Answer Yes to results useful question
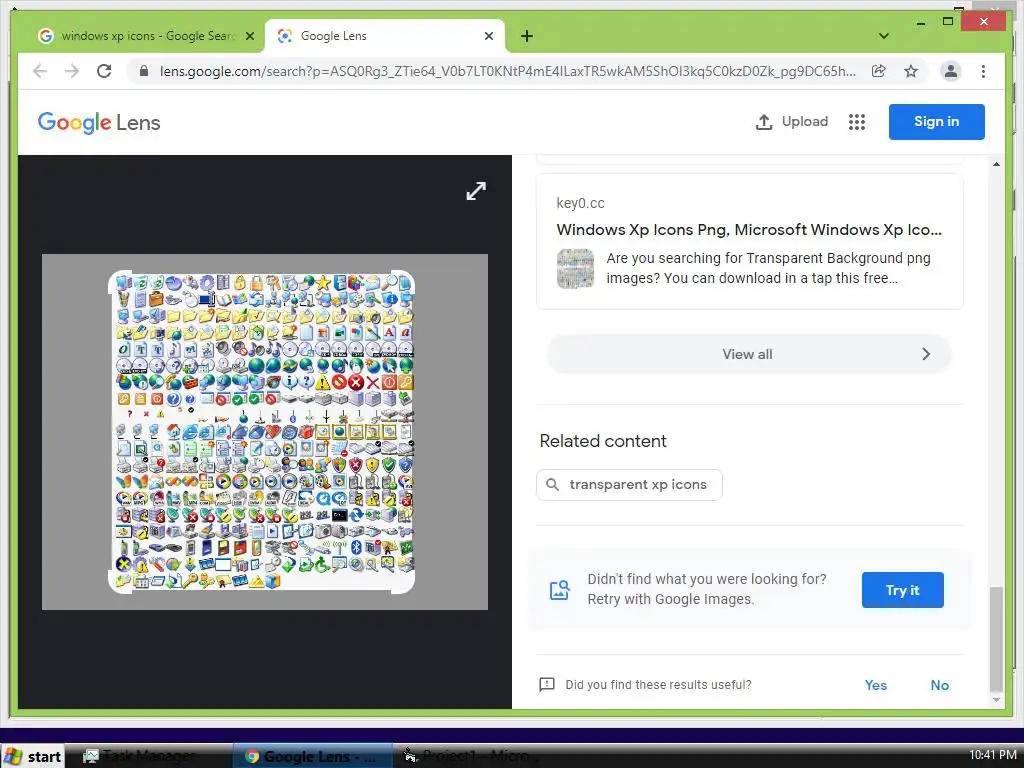Image resolution: width=1024 pixels, height=768 pixels. [x=876, y=685]
